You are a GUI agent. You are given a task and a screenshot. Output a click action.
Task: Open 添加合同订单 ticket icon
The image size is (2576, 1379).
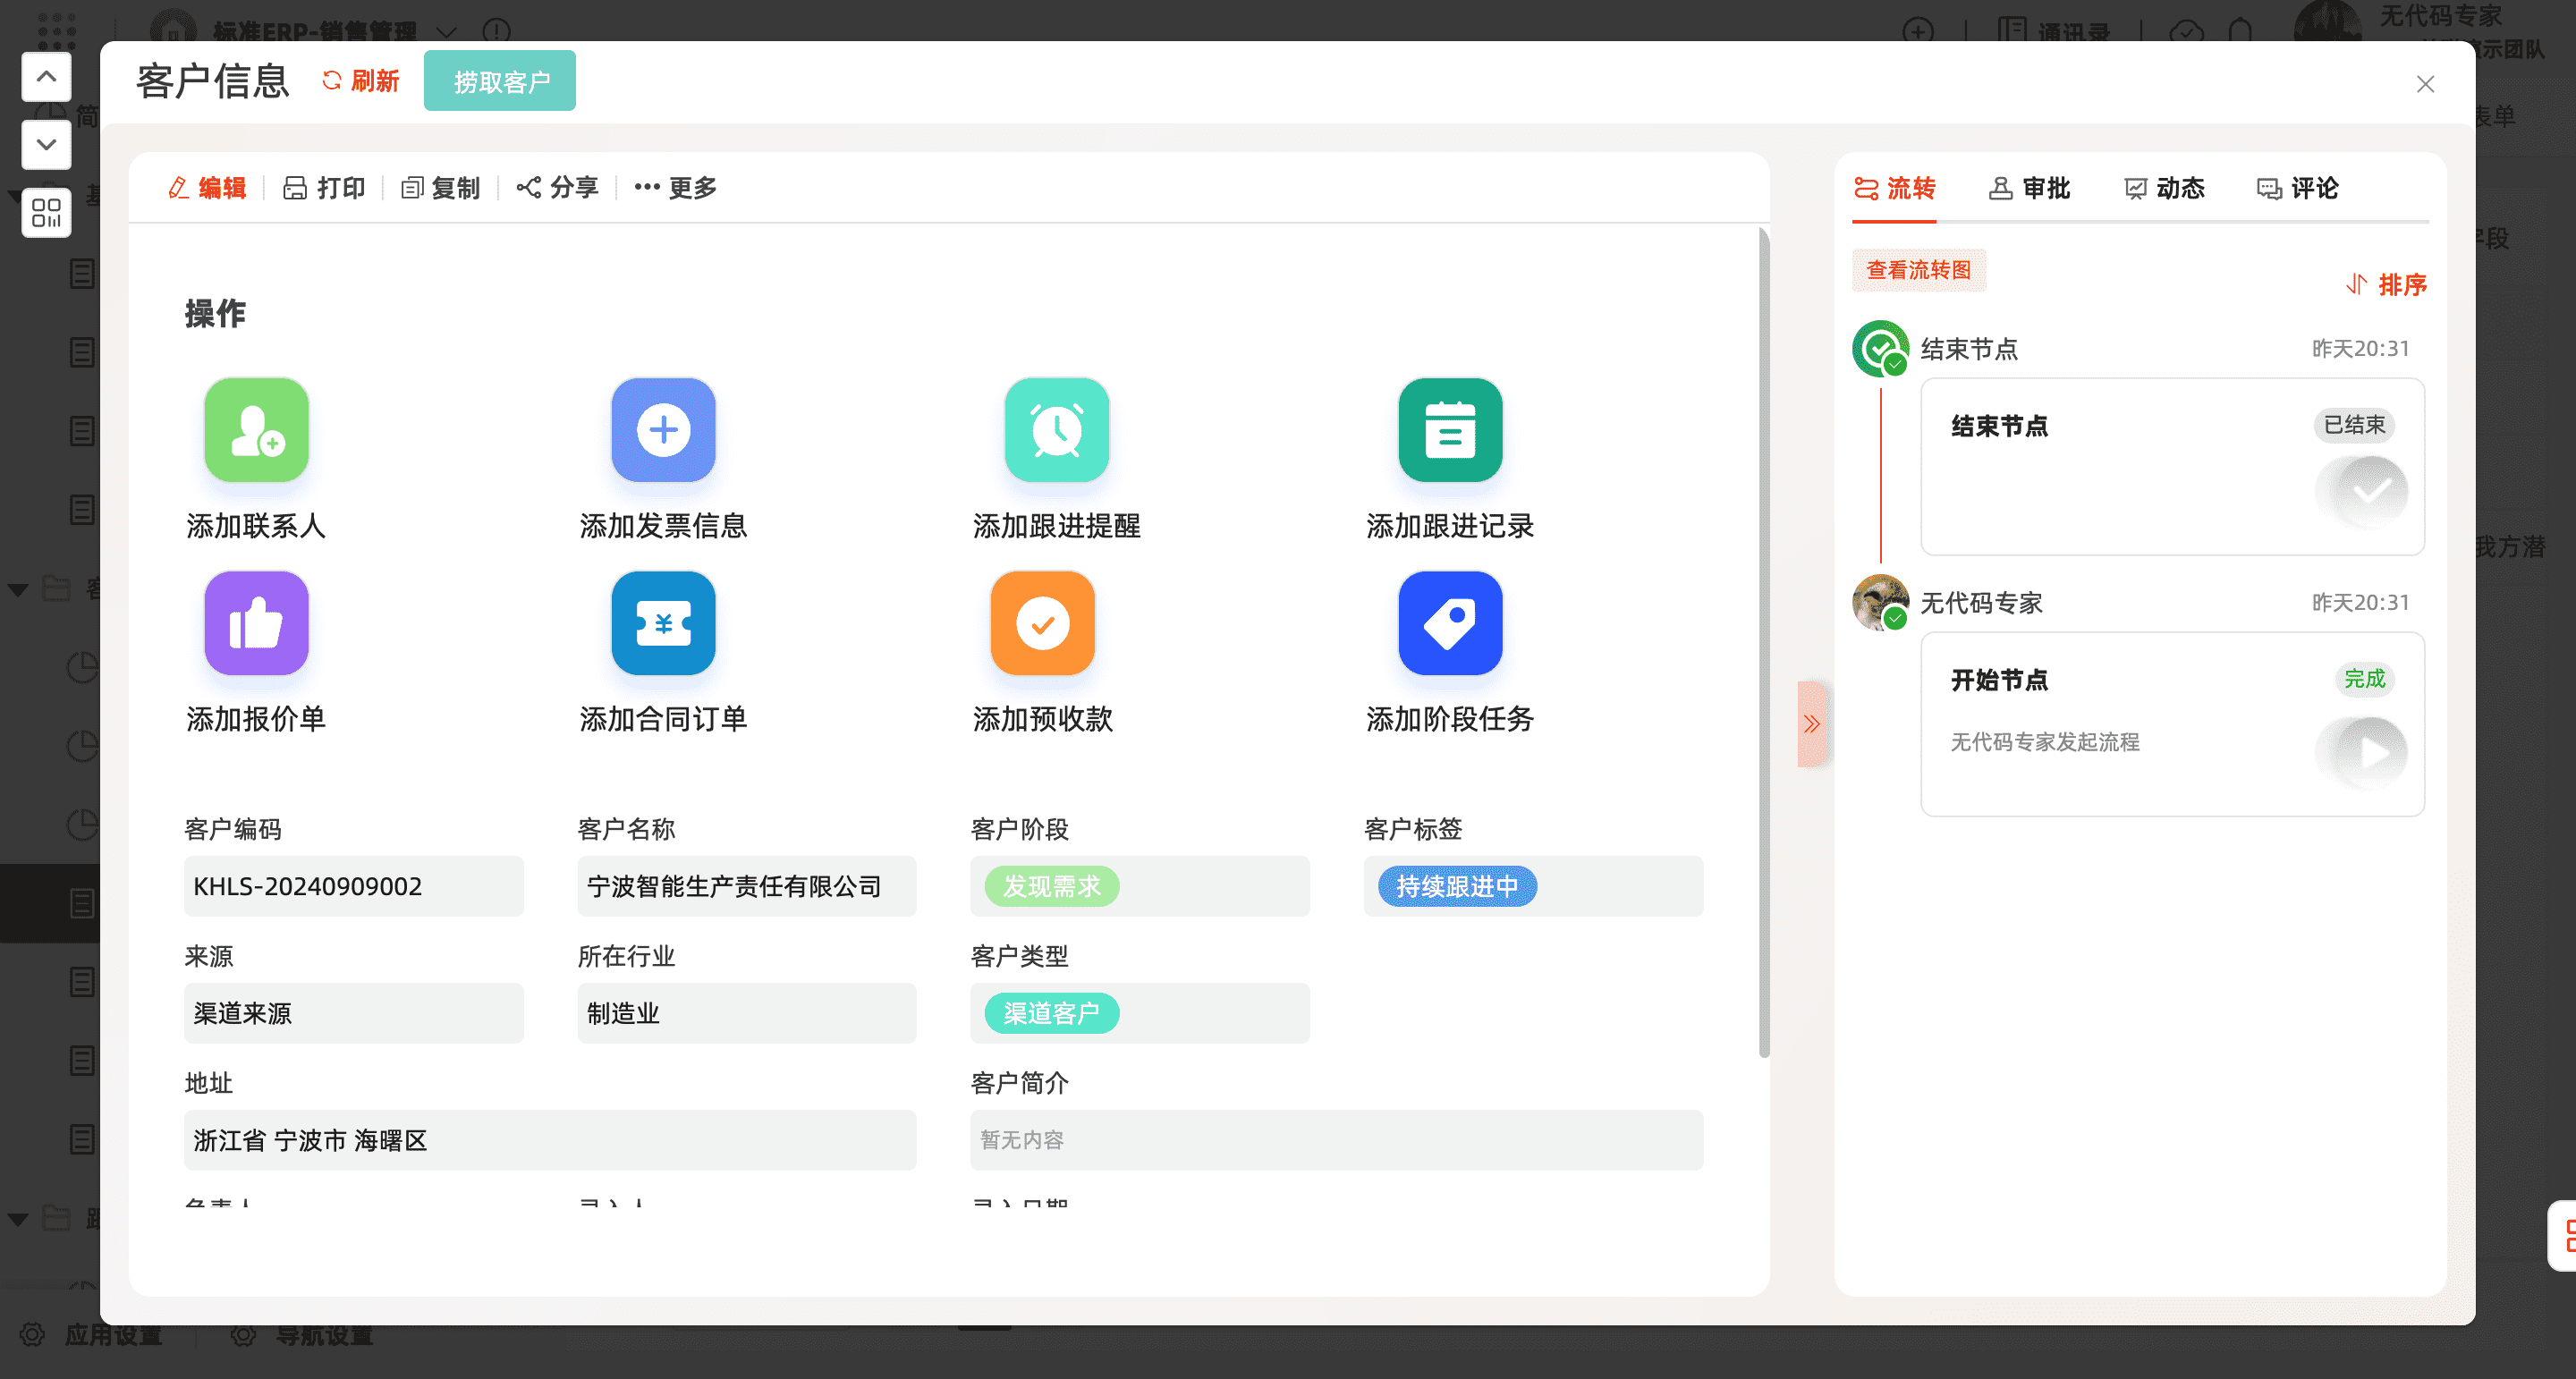(663, 623)
